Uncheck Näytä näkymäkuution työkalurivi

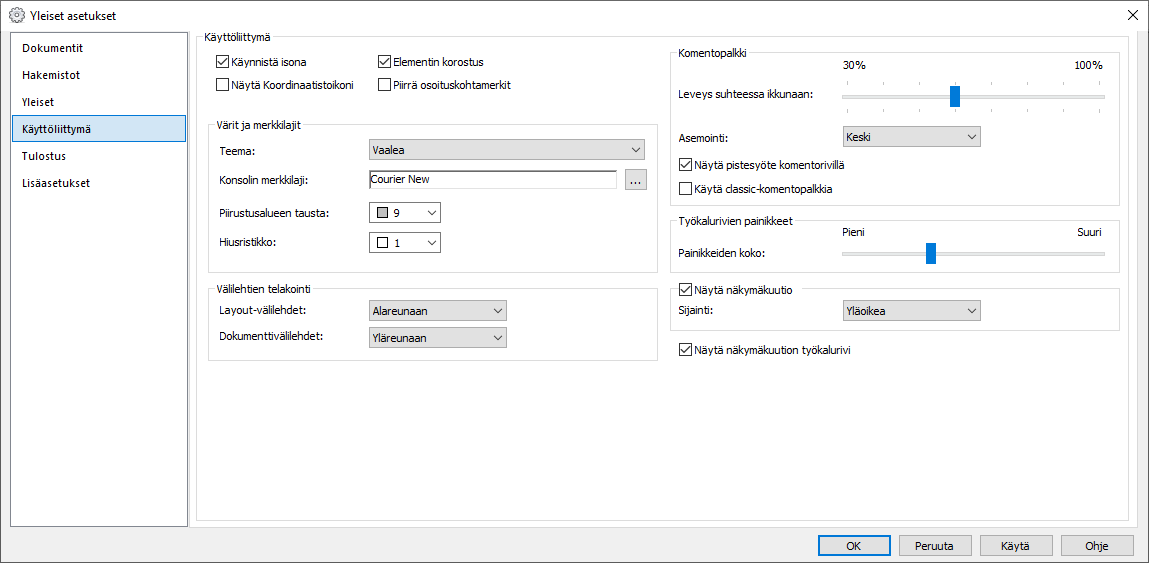pos(685,350)
